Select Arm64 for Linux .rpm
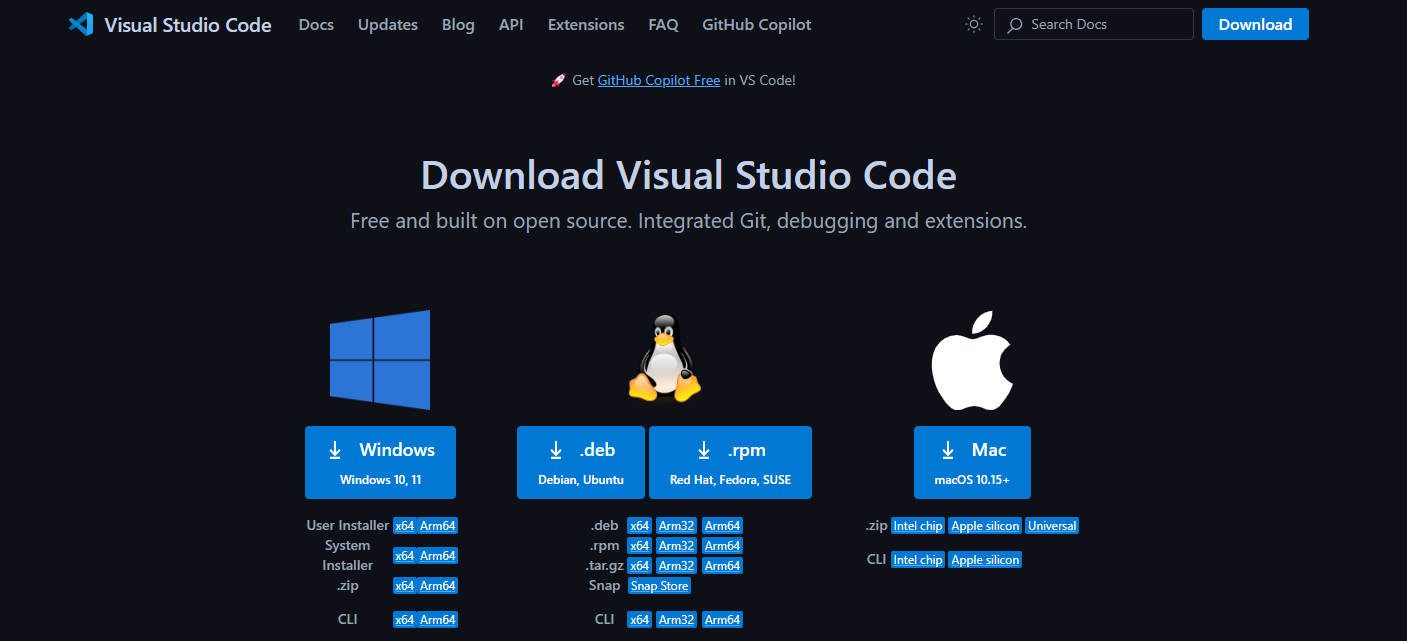1407x641 pixels. [x=722, y=546]
